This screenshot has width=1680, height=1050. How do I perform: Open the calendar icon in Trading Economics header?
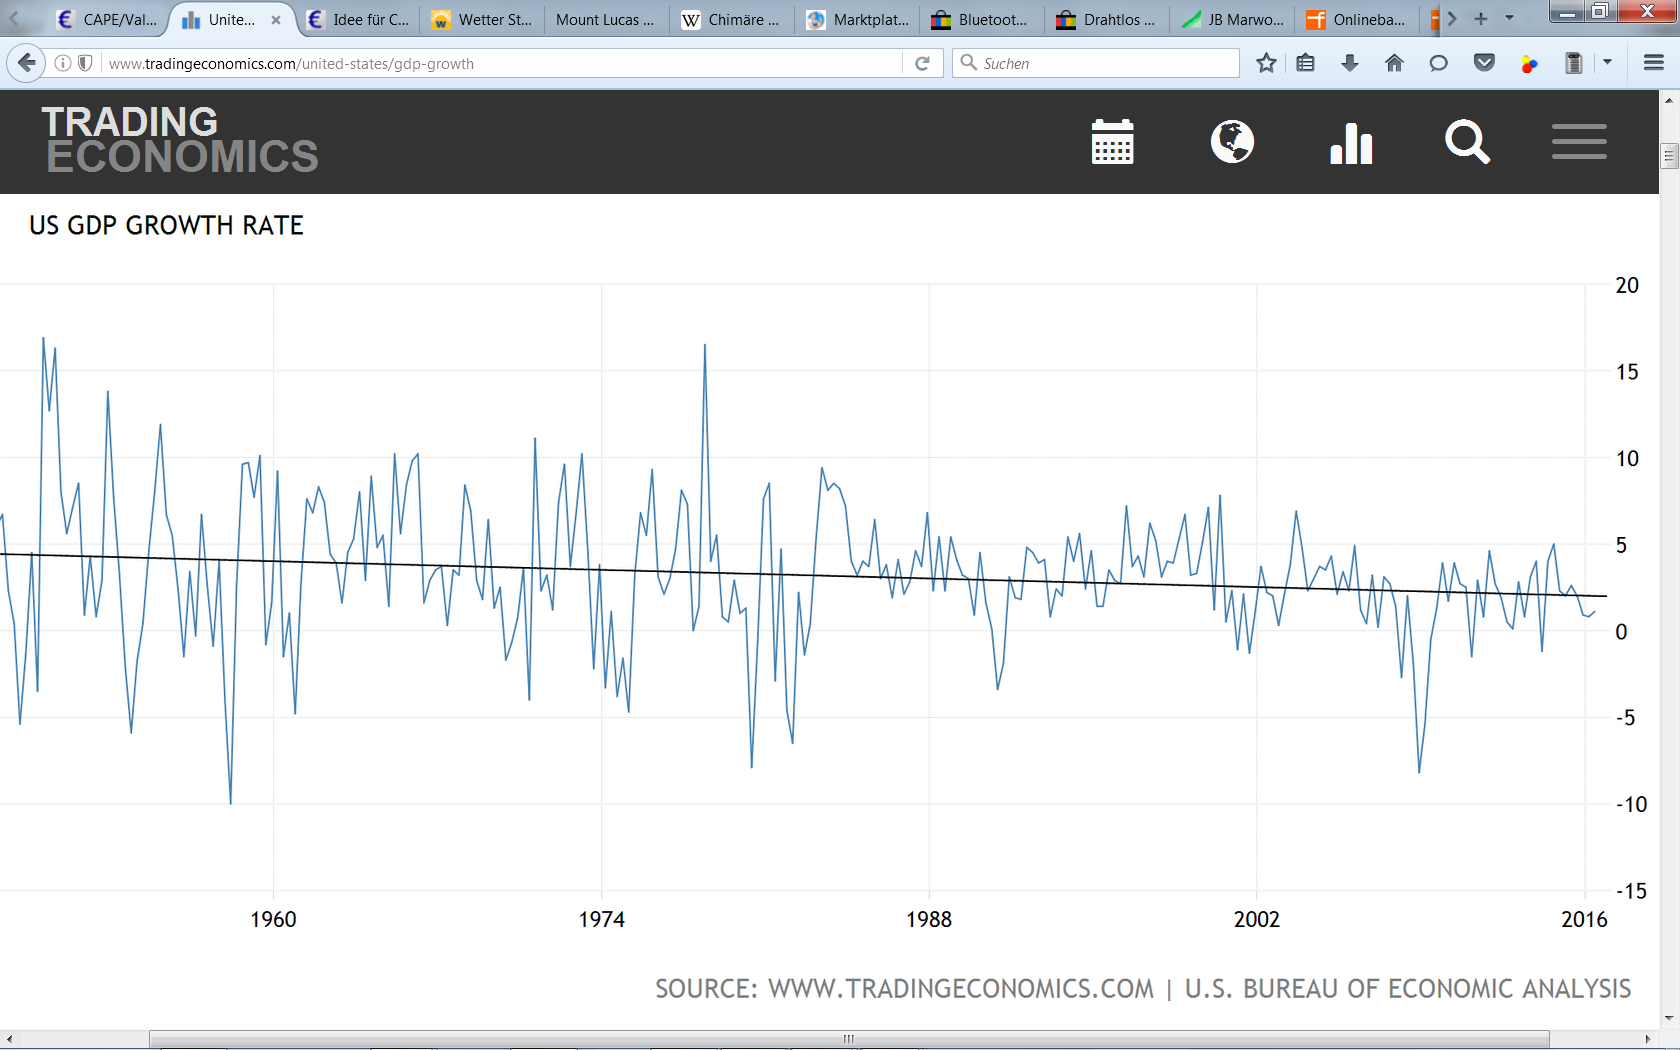pos(1112,141)
